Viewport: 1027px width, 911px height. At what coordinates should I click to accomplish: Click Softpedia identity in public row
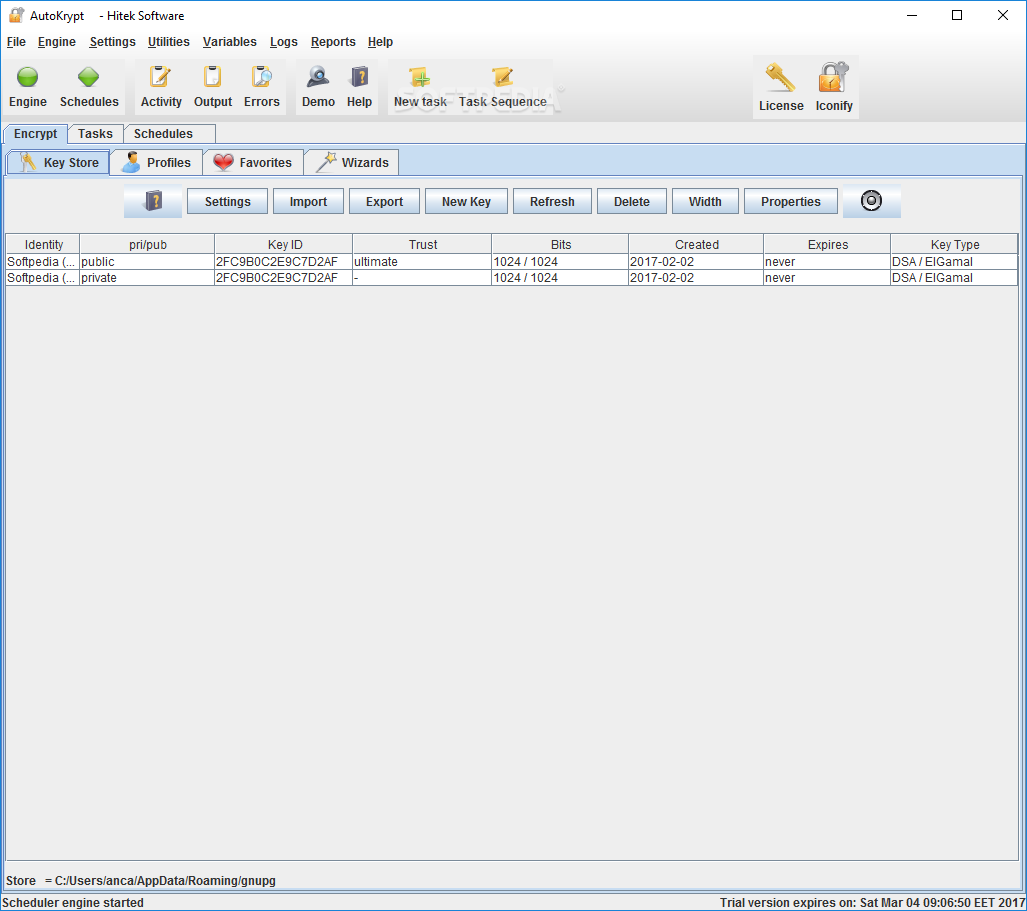(43, 262)
